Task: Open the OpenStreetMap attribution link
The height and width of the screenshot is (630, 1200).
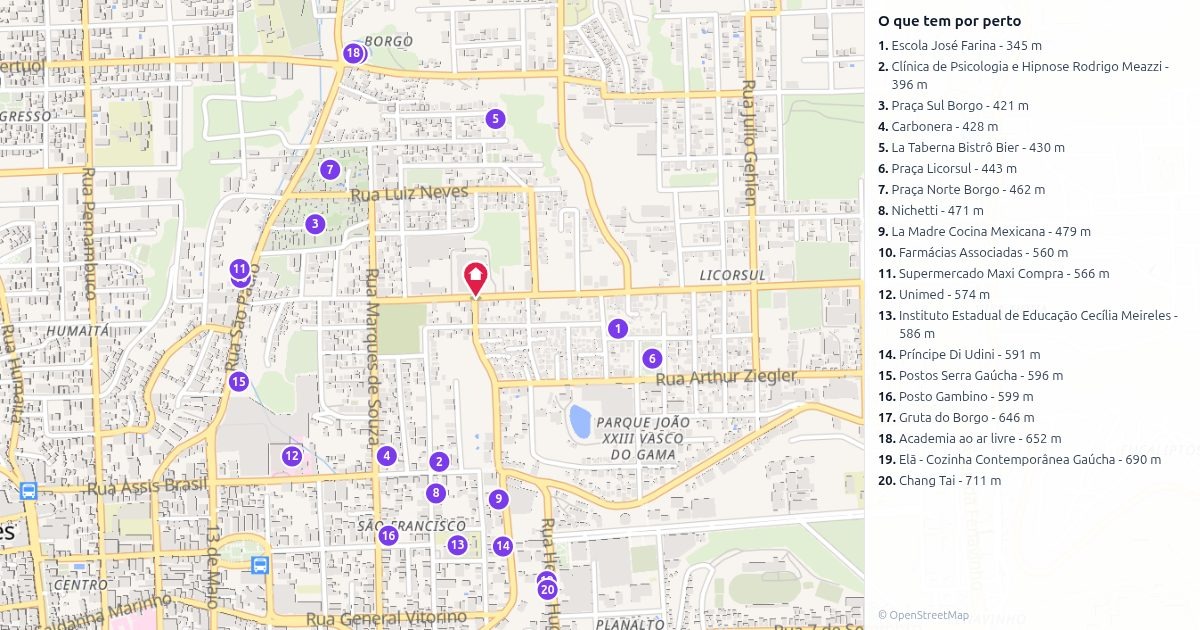Action: click(923, 615)
